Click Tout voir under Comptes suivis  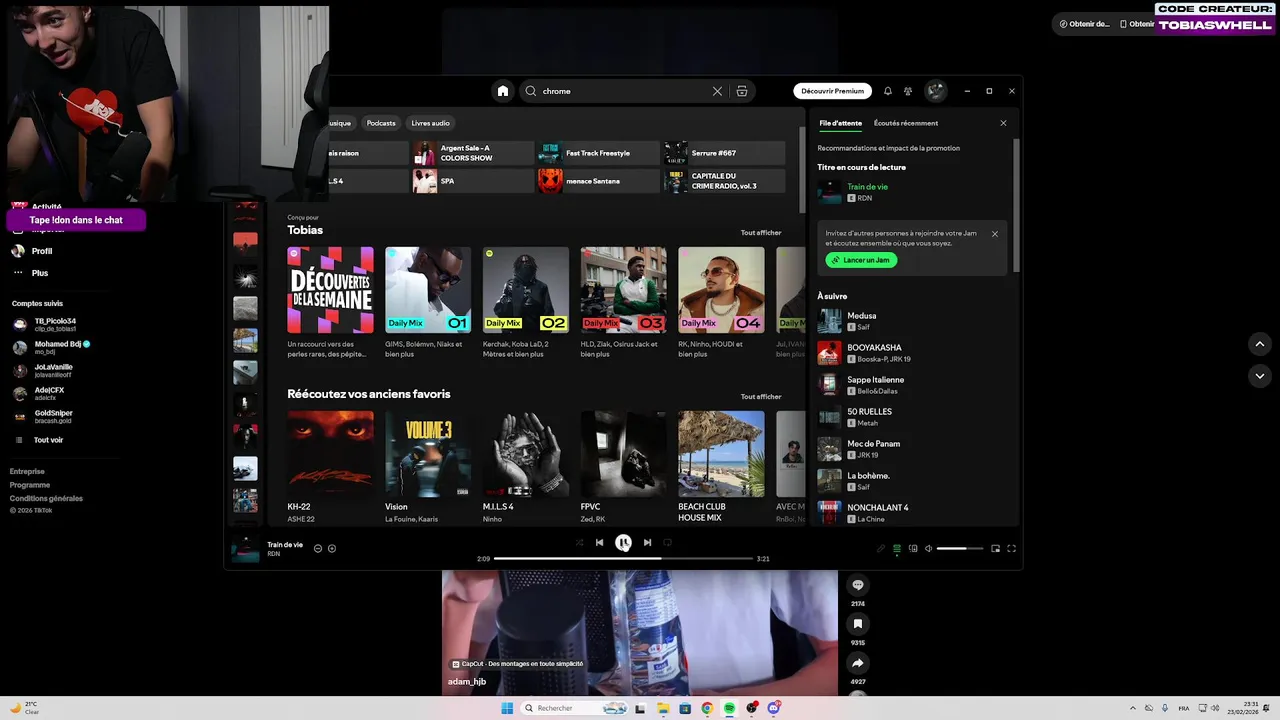[x=40, y=440]
